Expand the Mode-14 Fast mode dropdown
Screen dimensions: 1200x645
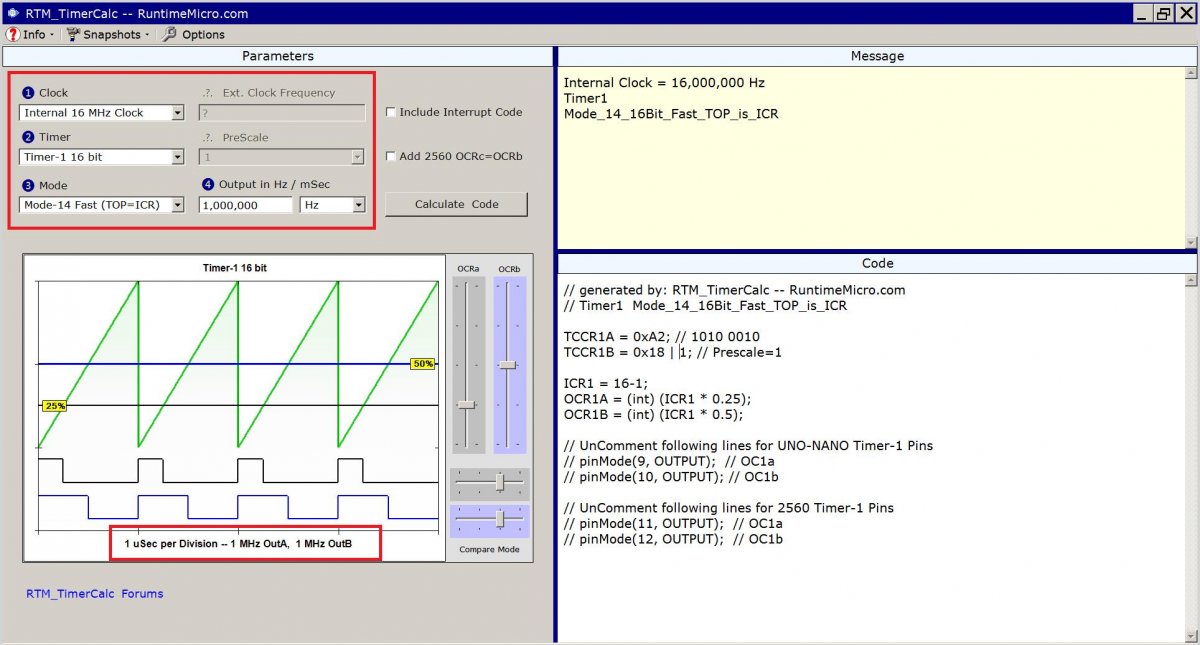(177, 205)
